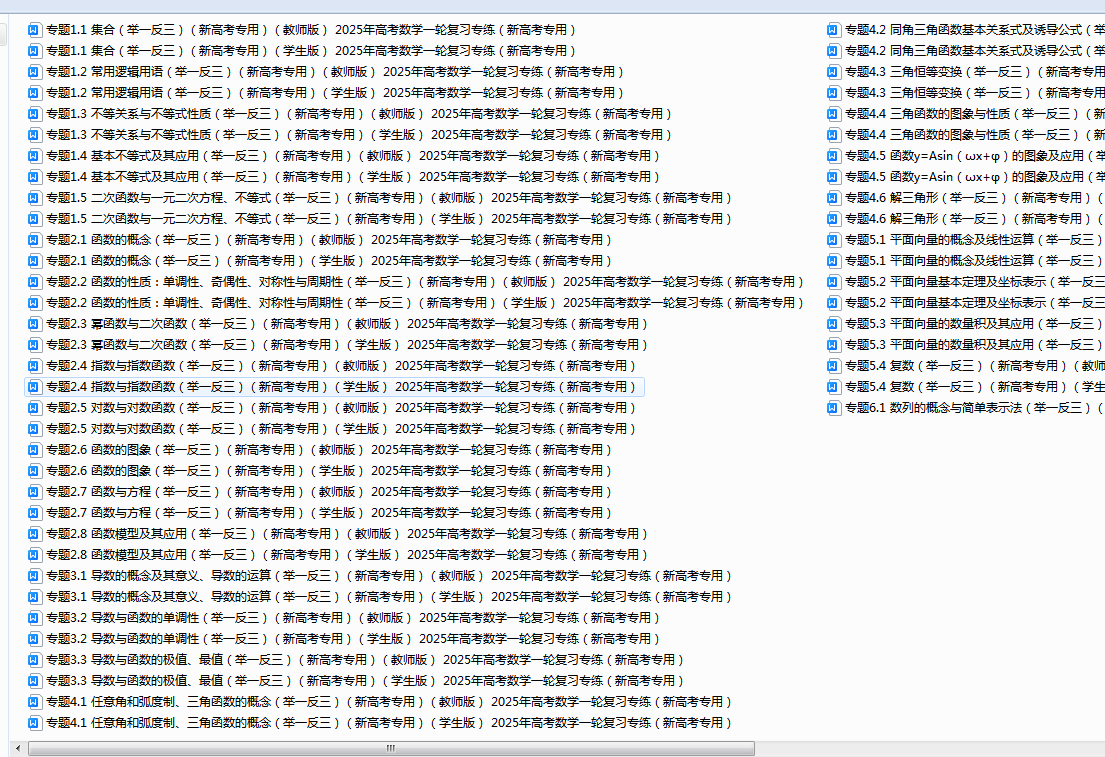Click the document icon of 专题3.3 导数与函数的极值、最值 教师版
Image resolution: width=1105 pixels, height=757 pixels.
click(x=34, y=660)
